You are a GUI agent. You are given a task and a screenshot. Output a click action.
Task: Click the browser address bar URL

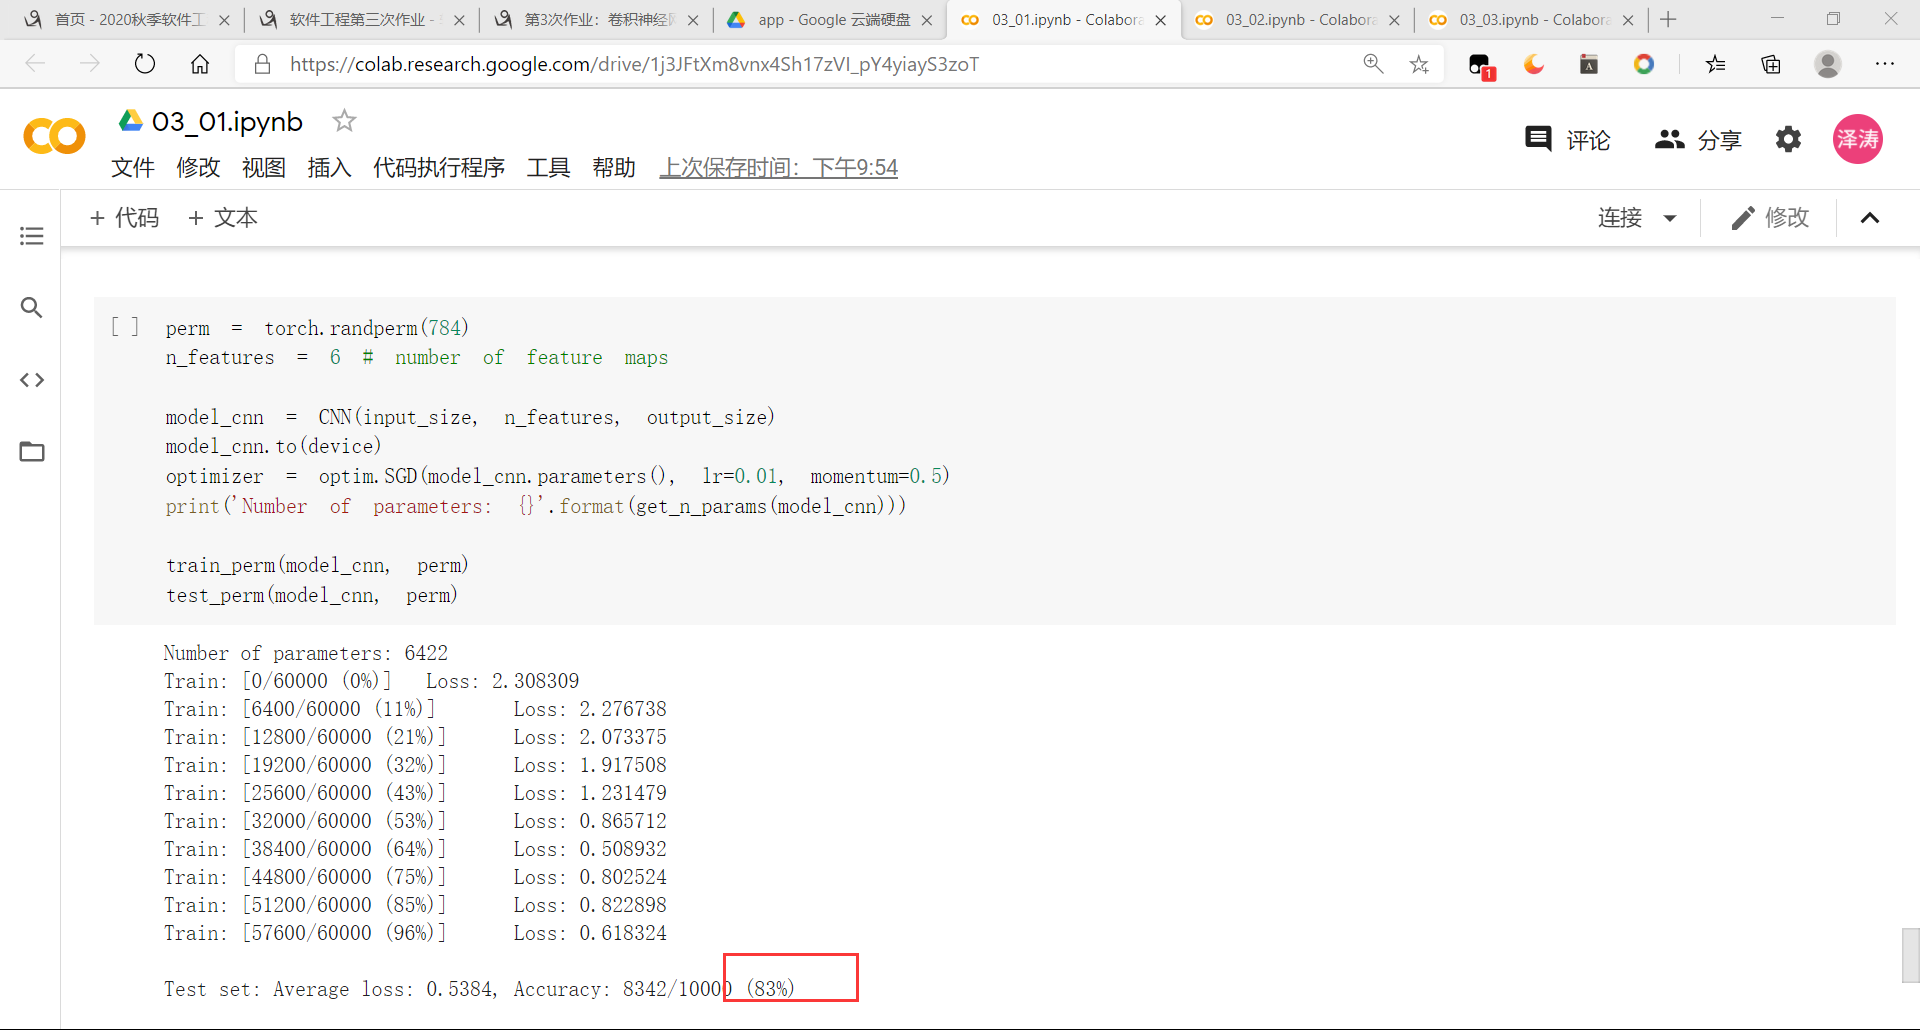pos(634,64)
